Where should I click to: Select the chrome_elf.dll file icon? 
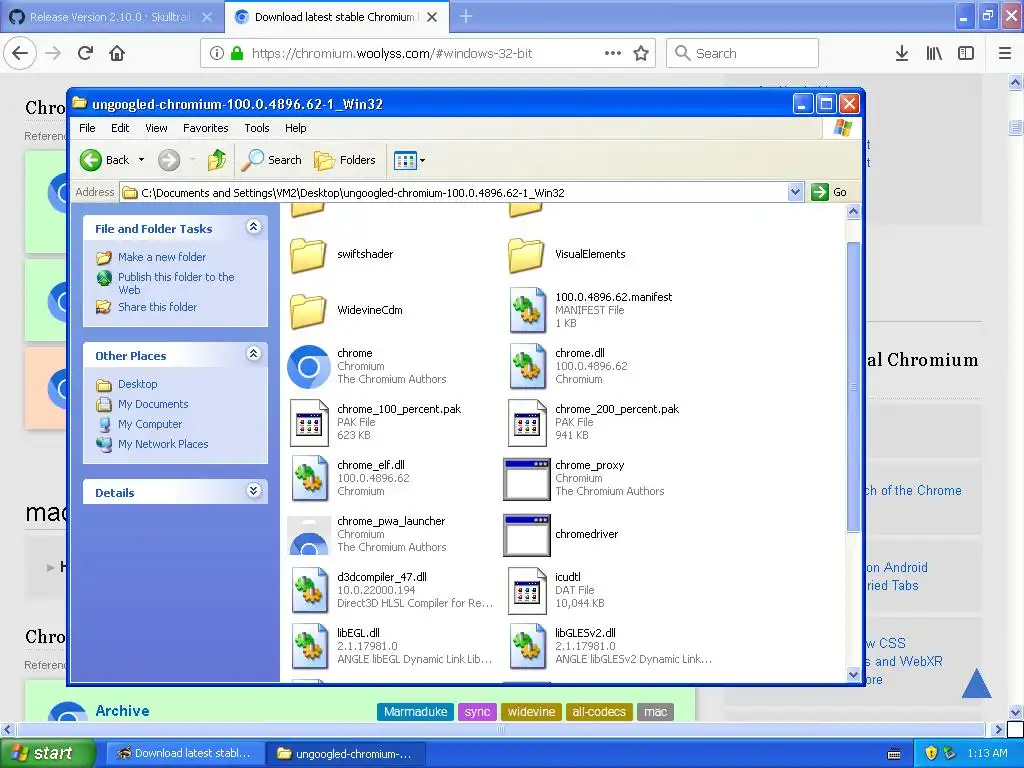(x=309, y=479)
